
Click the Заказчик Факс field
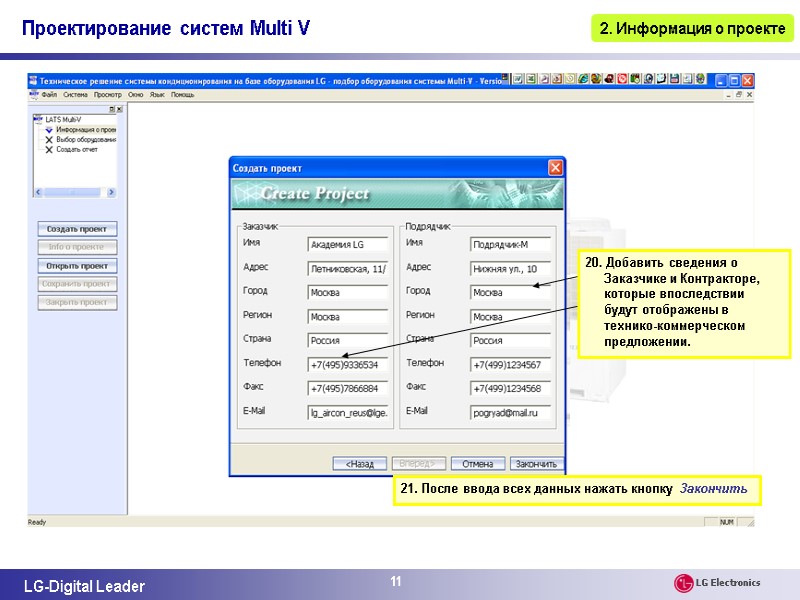pyautogui.click(x=348, y=388)
